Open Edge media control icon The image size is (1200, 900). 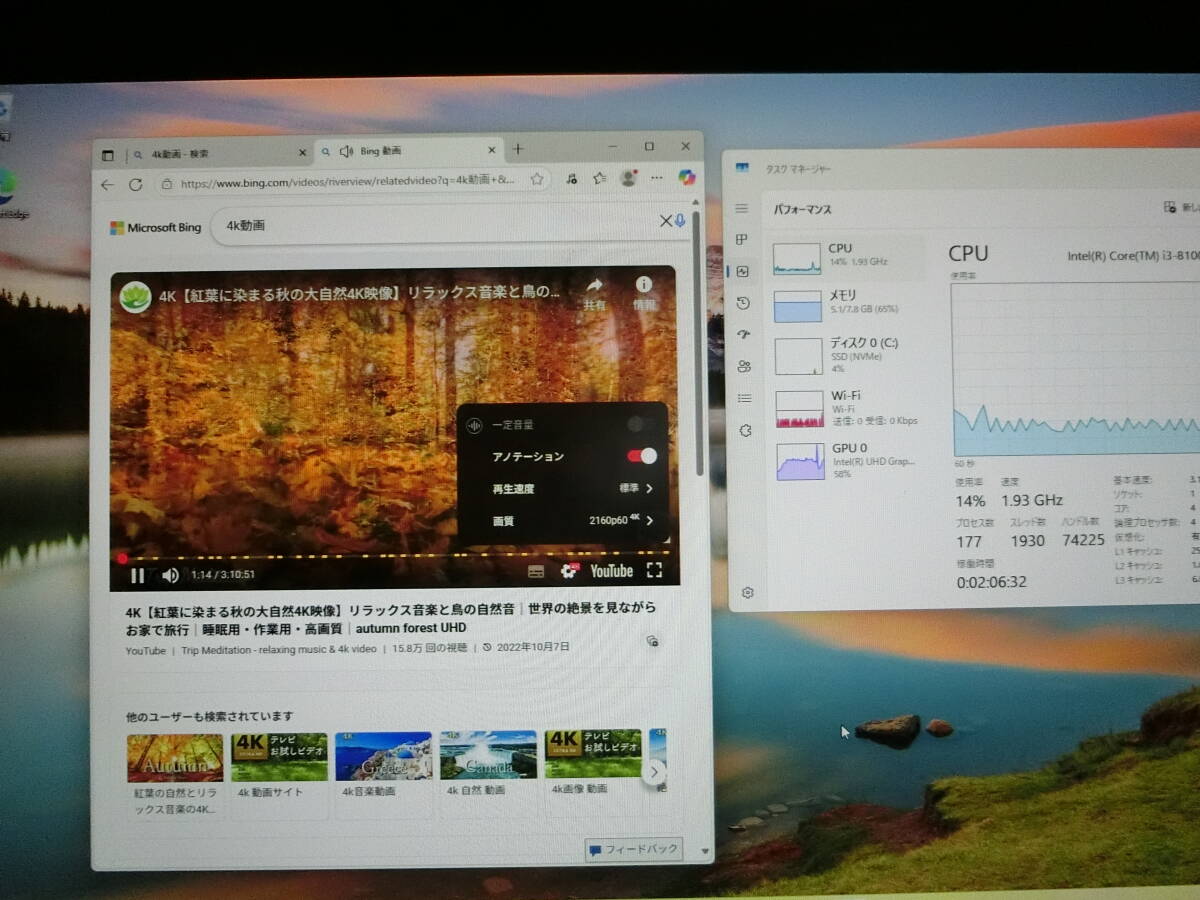click(x=571, y=179)
